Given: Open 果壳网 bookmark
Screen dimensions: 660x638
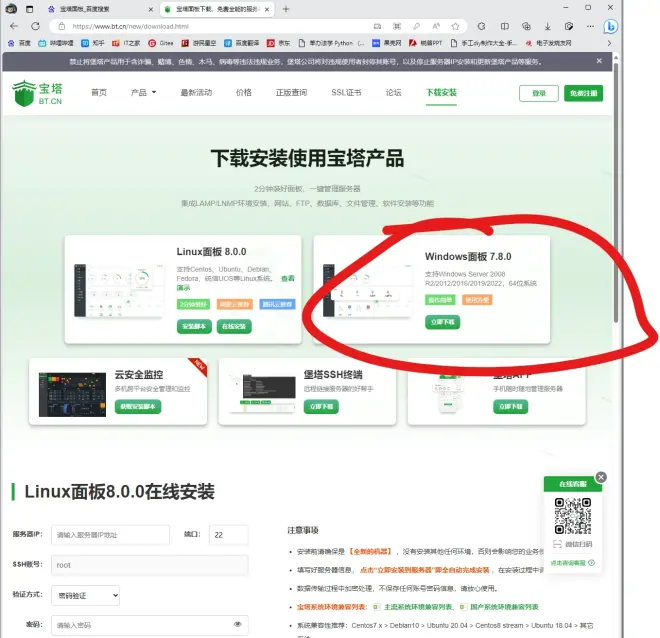Looking at the screenshot, I should tap(387, 43).
